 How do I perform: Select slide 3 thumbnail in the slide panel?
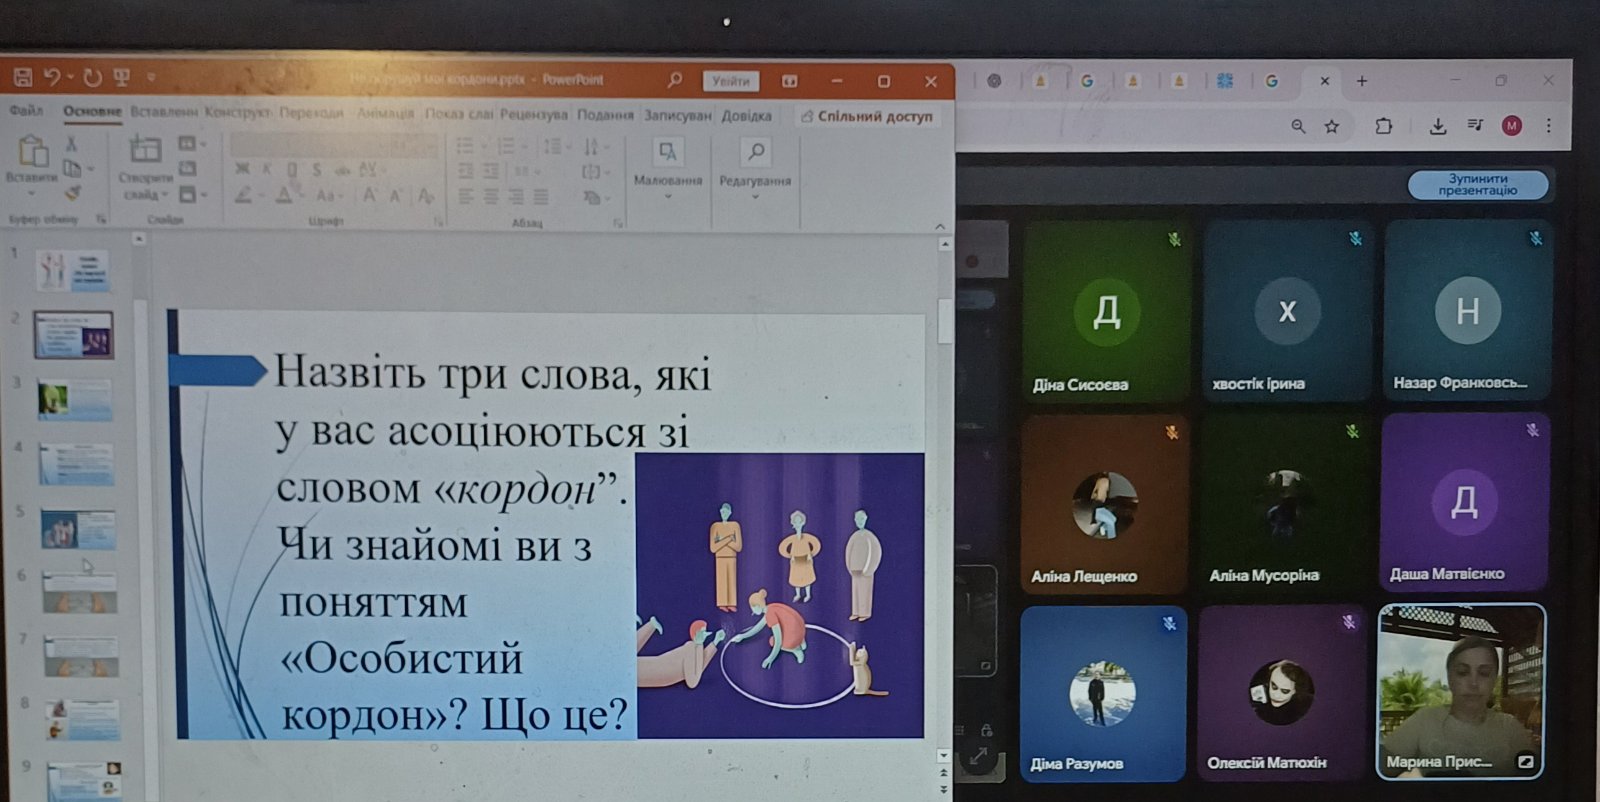pos(75,400)
